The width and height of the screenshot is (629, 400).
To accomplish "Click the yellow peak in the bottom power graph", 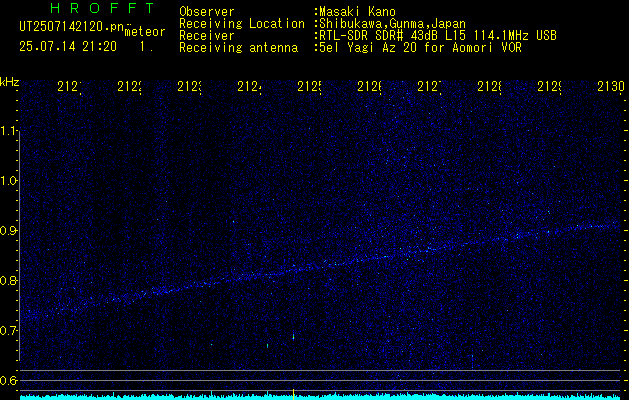I will 293,394.
